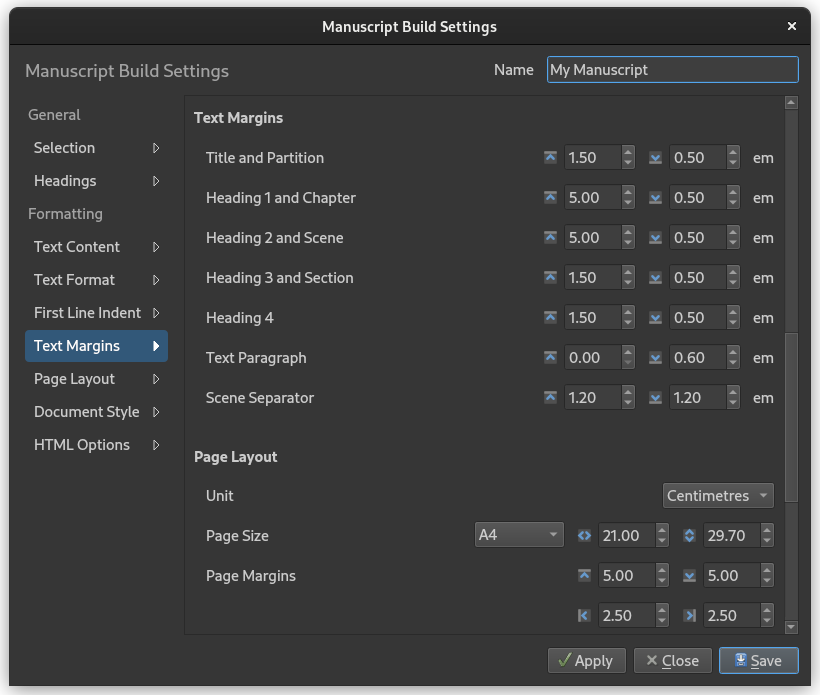Increase Heading 3 and Section top margin stepper

tap(628, 272)
